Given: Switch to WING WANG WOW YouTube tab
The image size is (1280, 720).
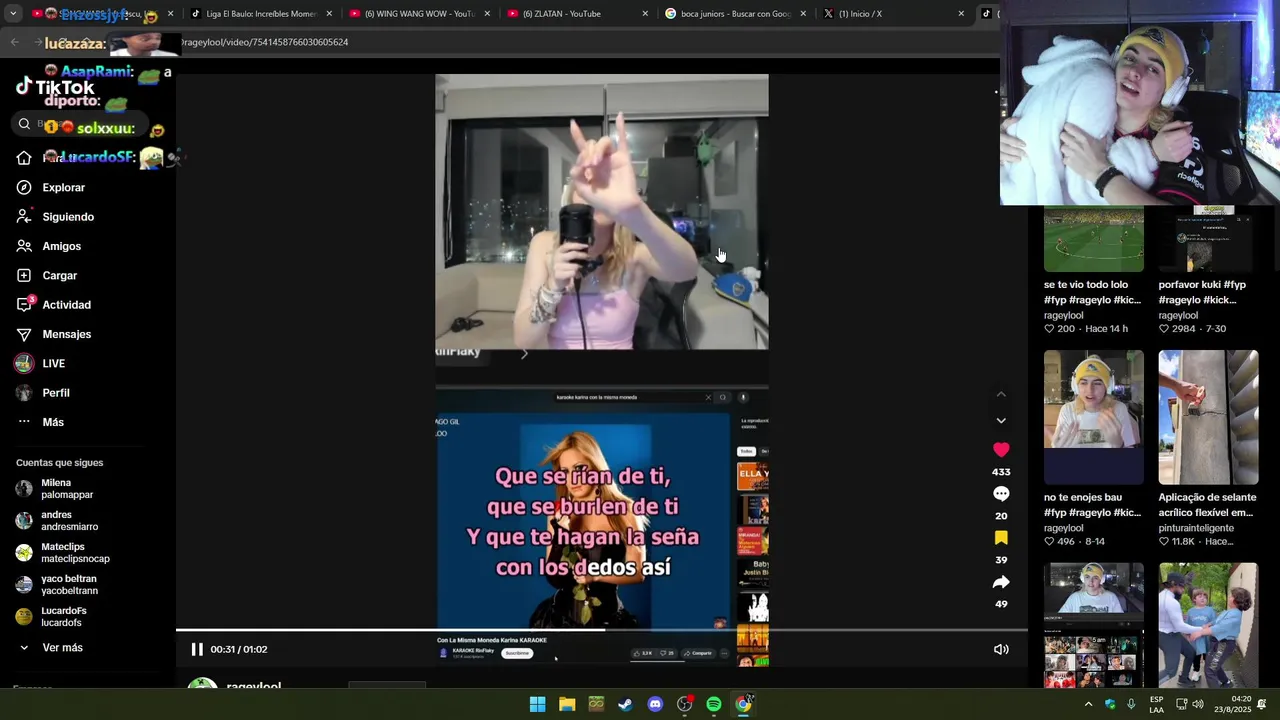Looking at the screenshot, I should 418,14.
